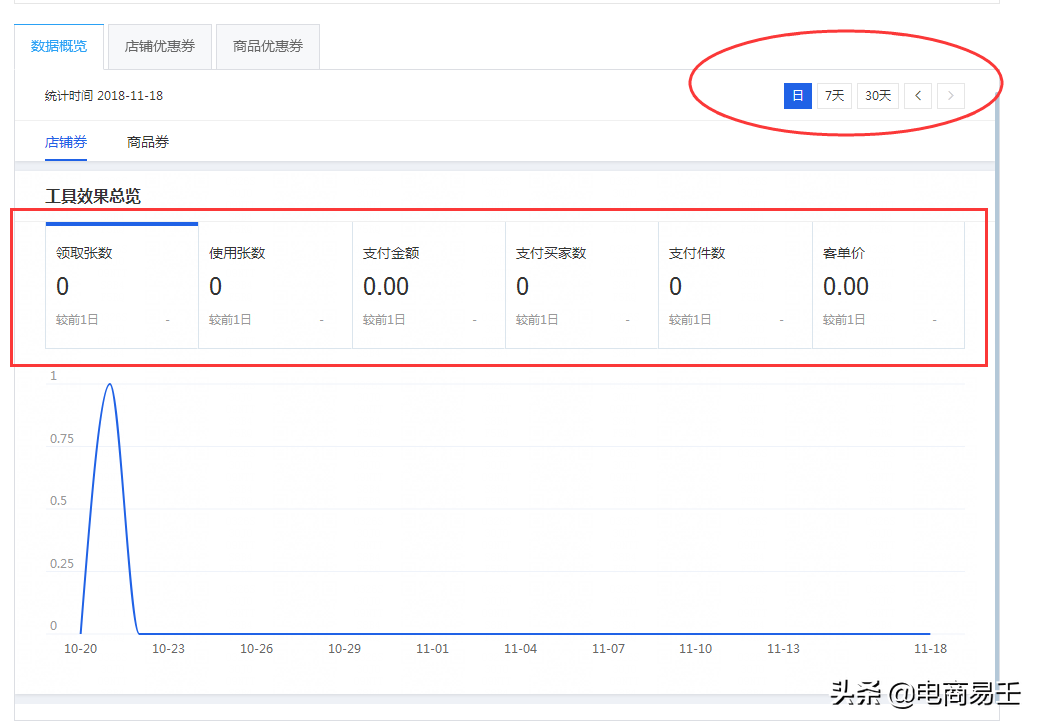Click the 11-04 x-axis date label
The height and width of the screenshot is (728, 1042).
coord(520,649)
